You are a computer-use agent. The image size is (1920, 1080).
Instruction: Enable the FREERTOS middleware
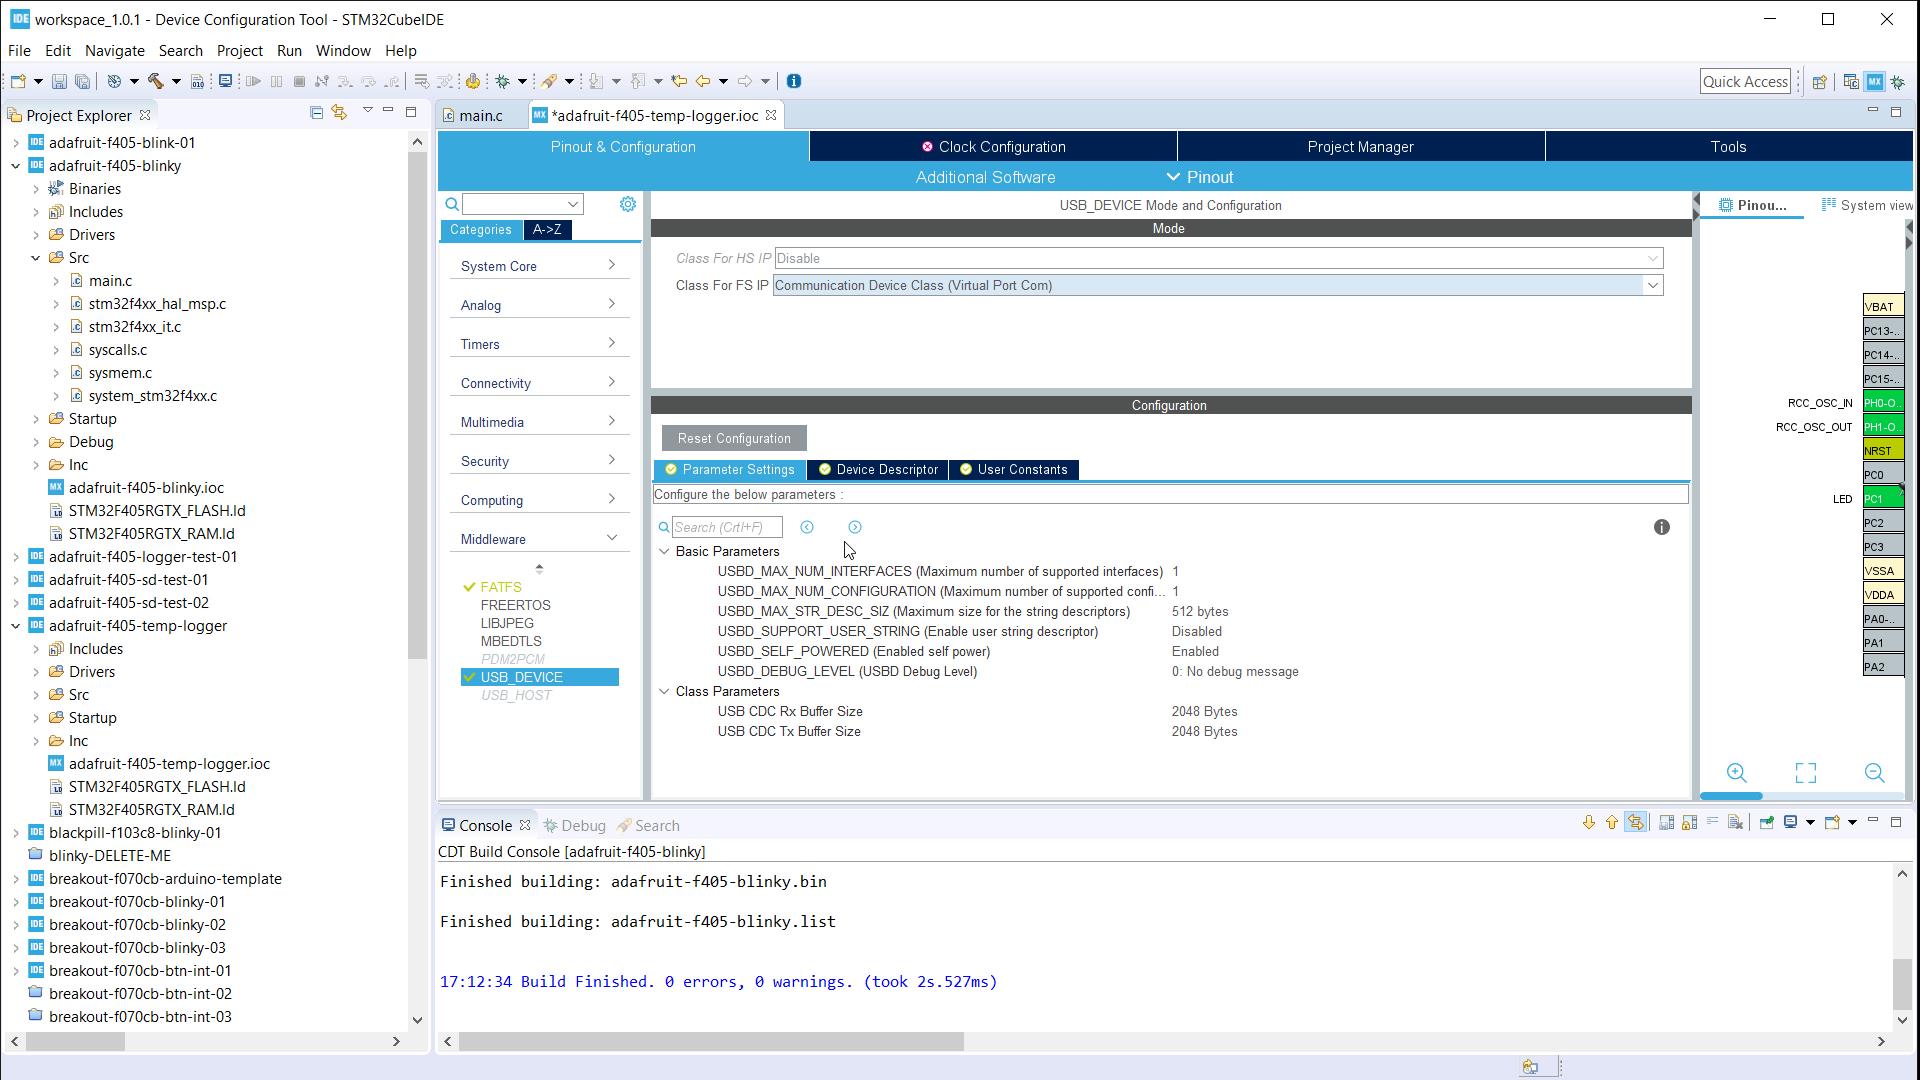tap(517, 605)
